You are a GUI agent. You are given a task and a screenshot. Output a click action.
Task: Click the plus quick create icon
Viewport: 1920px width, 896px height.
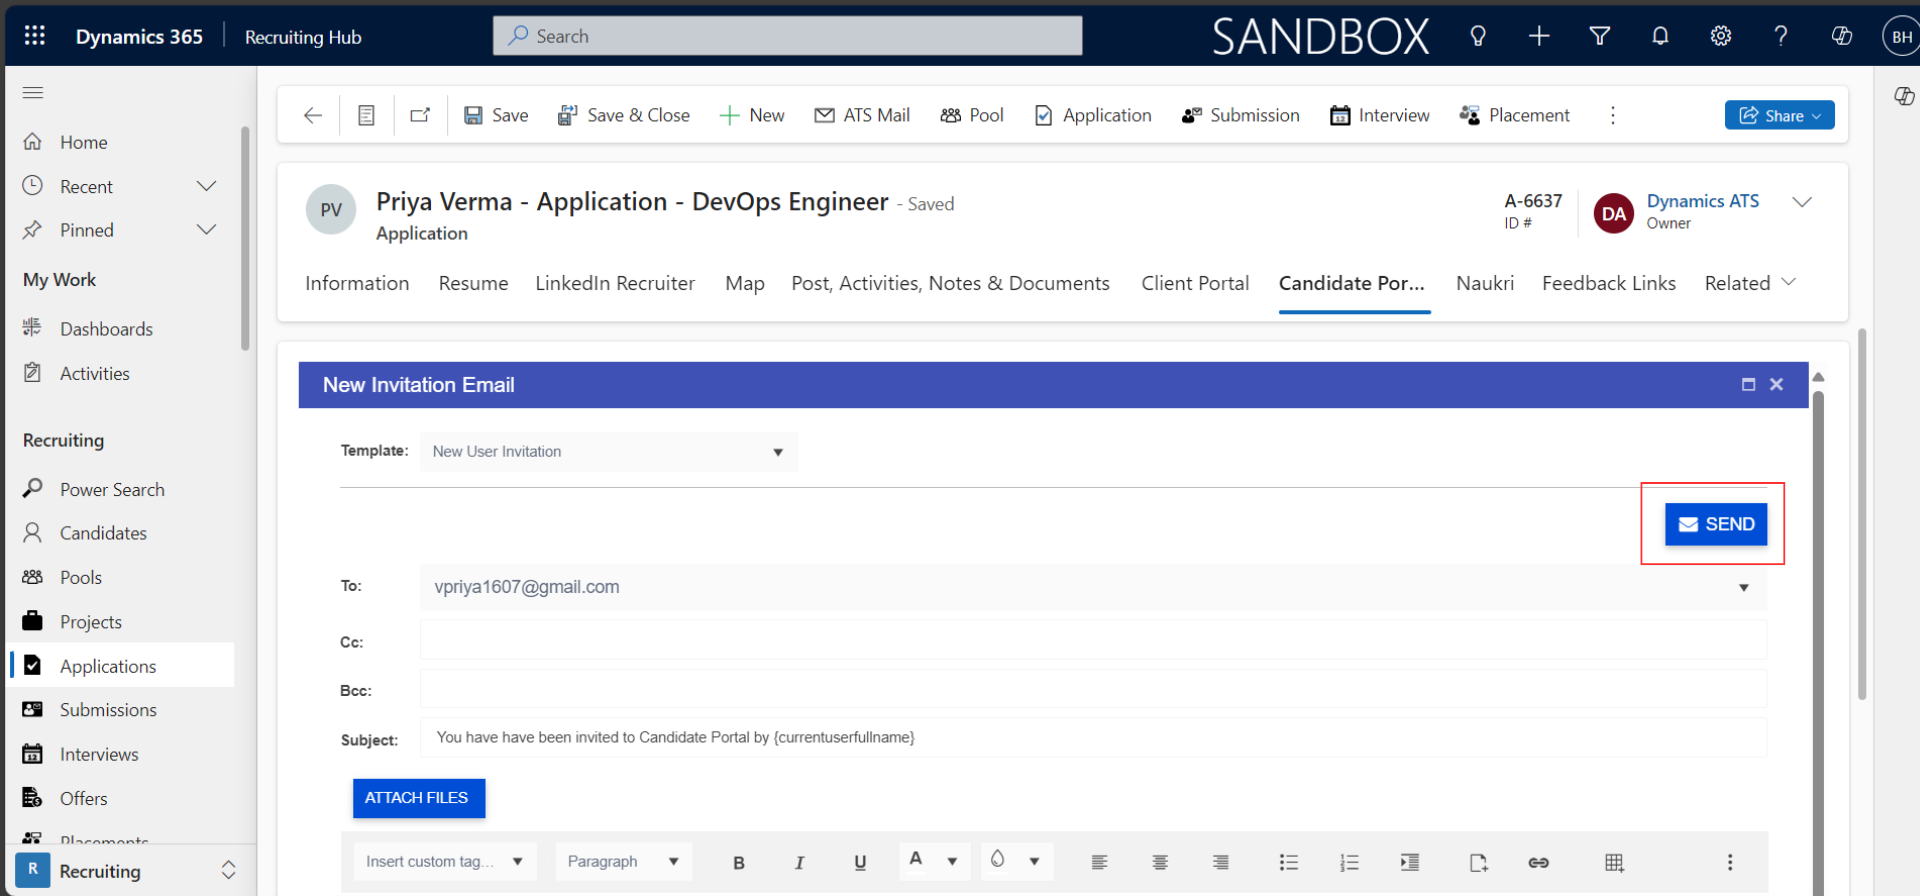point(1538,36)
